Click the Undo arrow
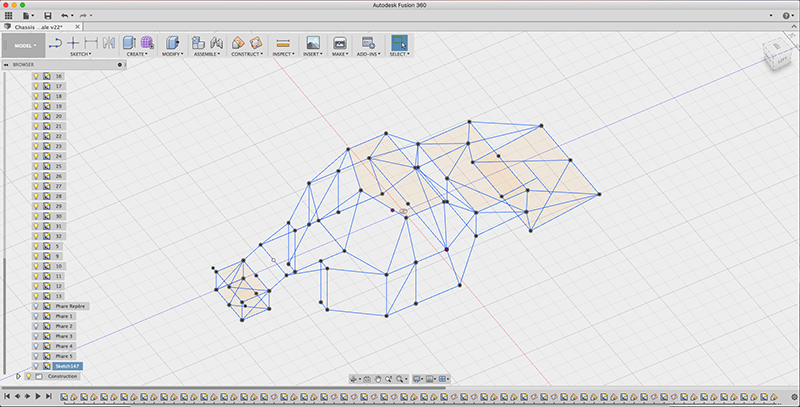 click(65, 16)
